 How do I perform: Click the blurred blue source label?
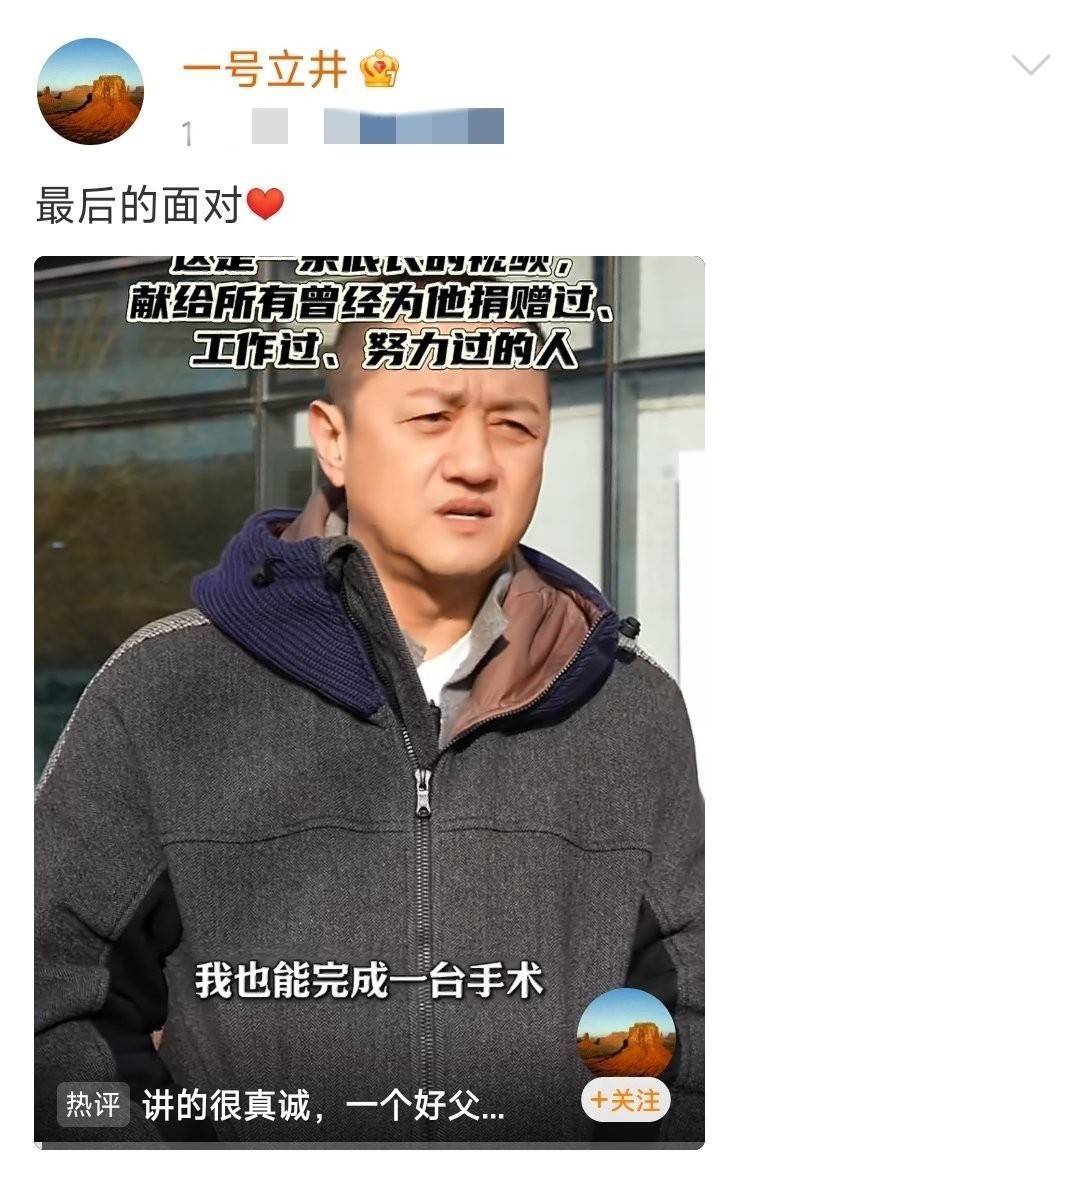tap(414, 125)
